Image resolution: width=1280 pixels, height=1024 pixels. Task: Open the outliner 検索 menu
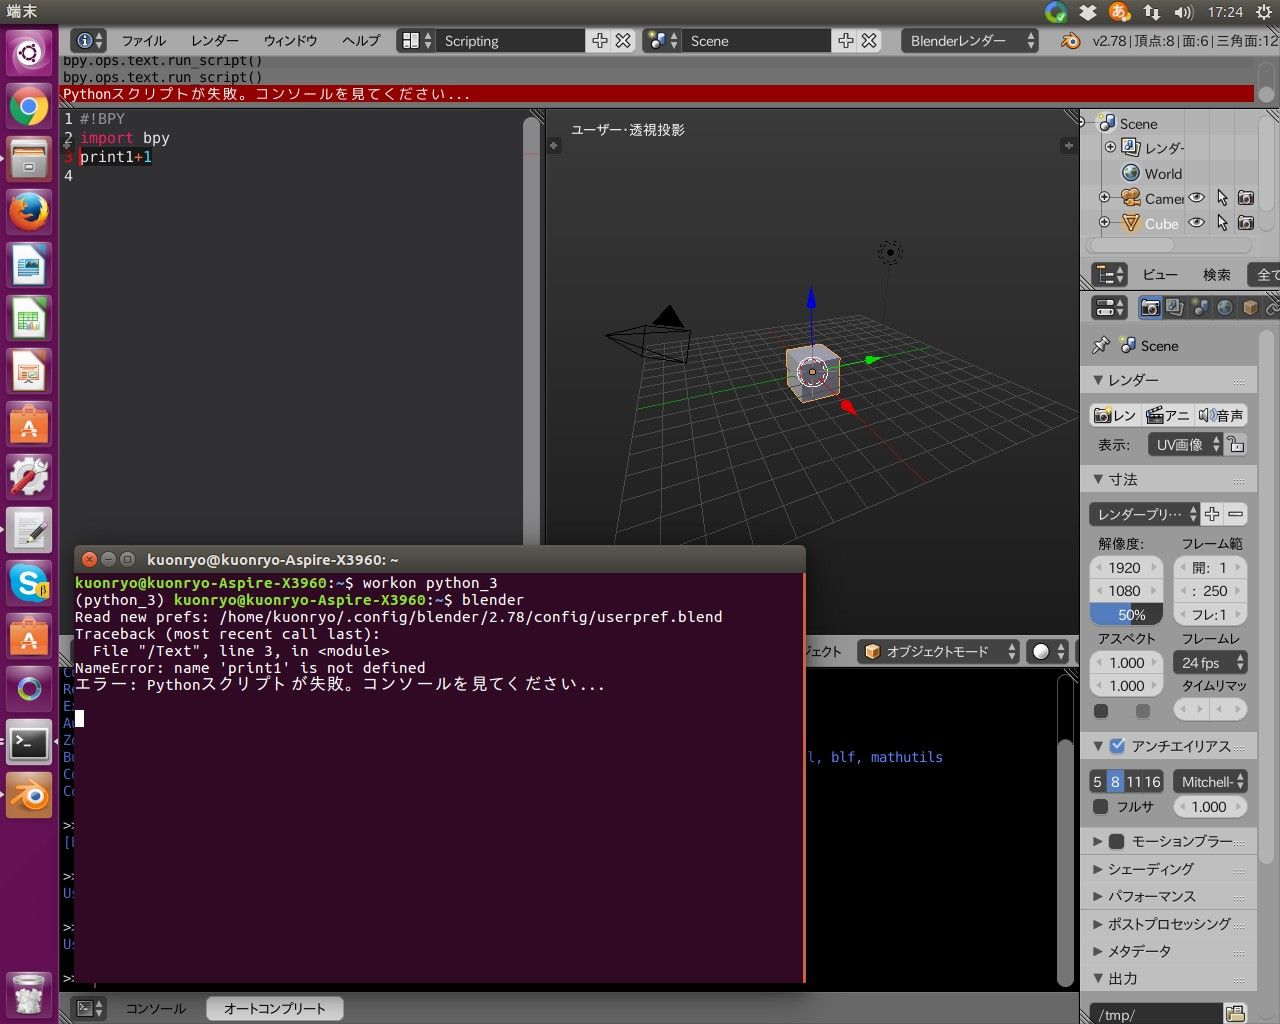[x=1217, y=275]
